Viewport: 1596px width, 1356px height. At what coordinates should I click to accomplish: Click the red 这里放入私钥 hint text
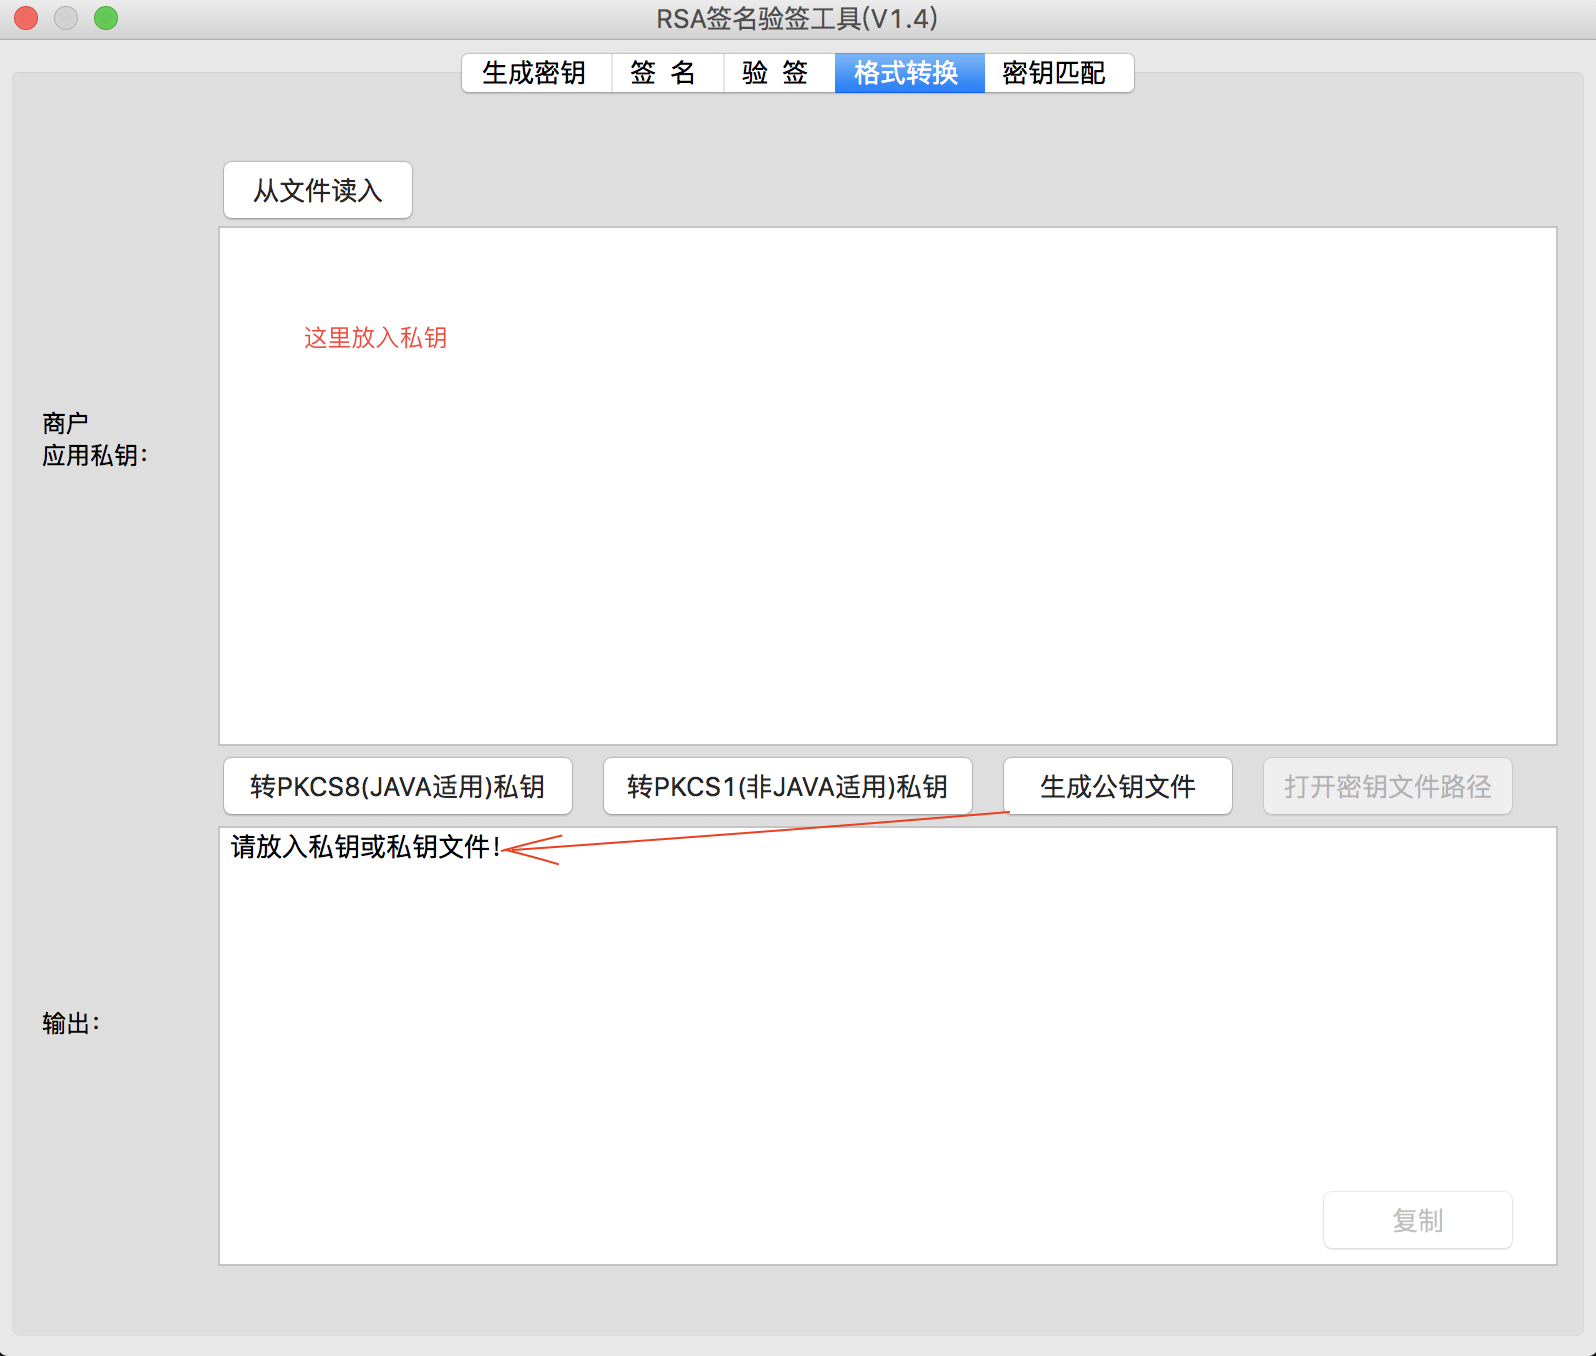376,338
